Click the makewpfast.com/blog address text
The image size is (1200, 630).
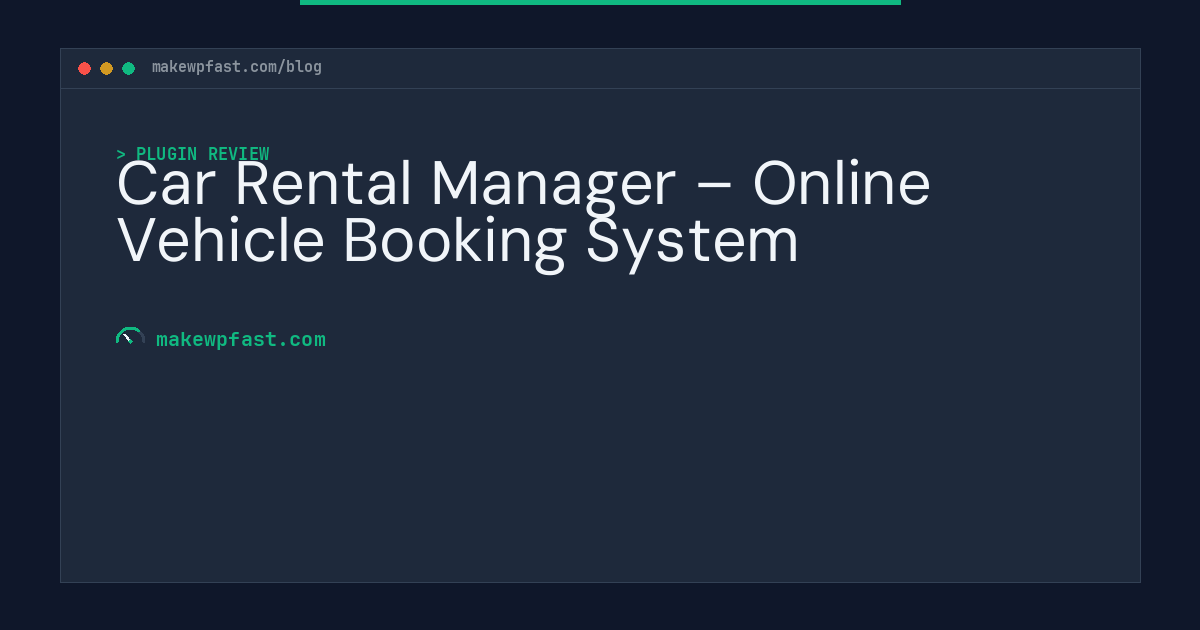236,67
